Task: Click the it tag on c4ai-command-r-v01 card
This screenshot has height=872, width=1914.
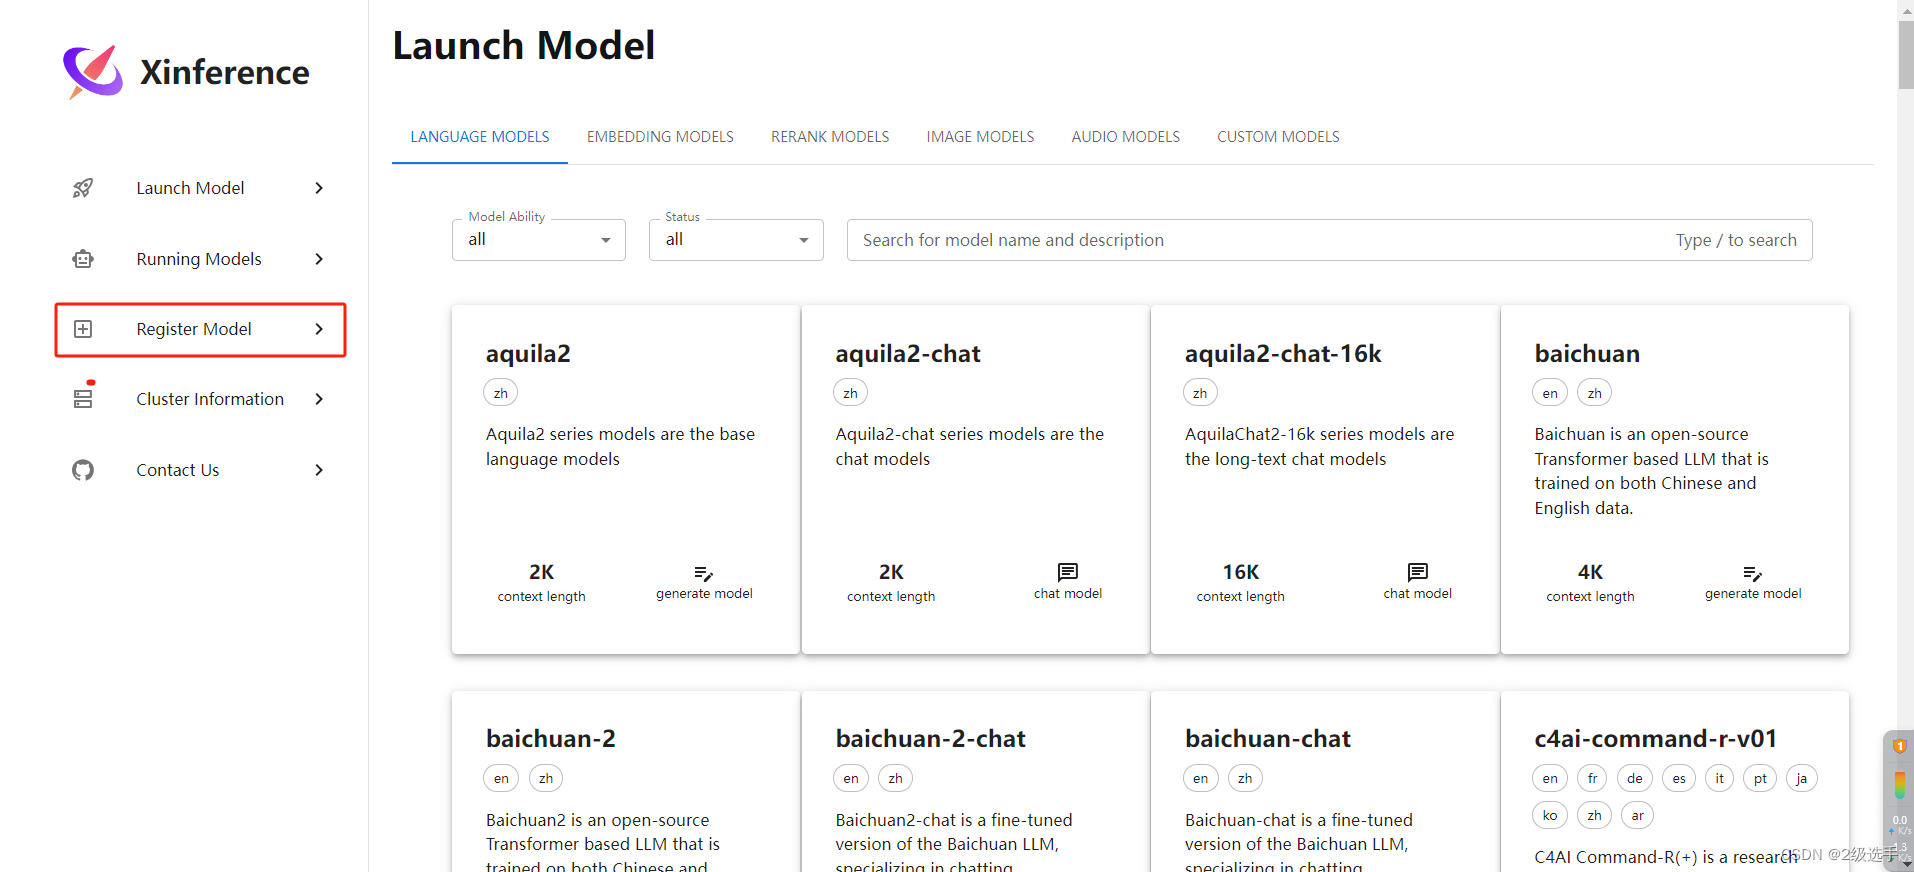Action: [x=1720, y=778]
